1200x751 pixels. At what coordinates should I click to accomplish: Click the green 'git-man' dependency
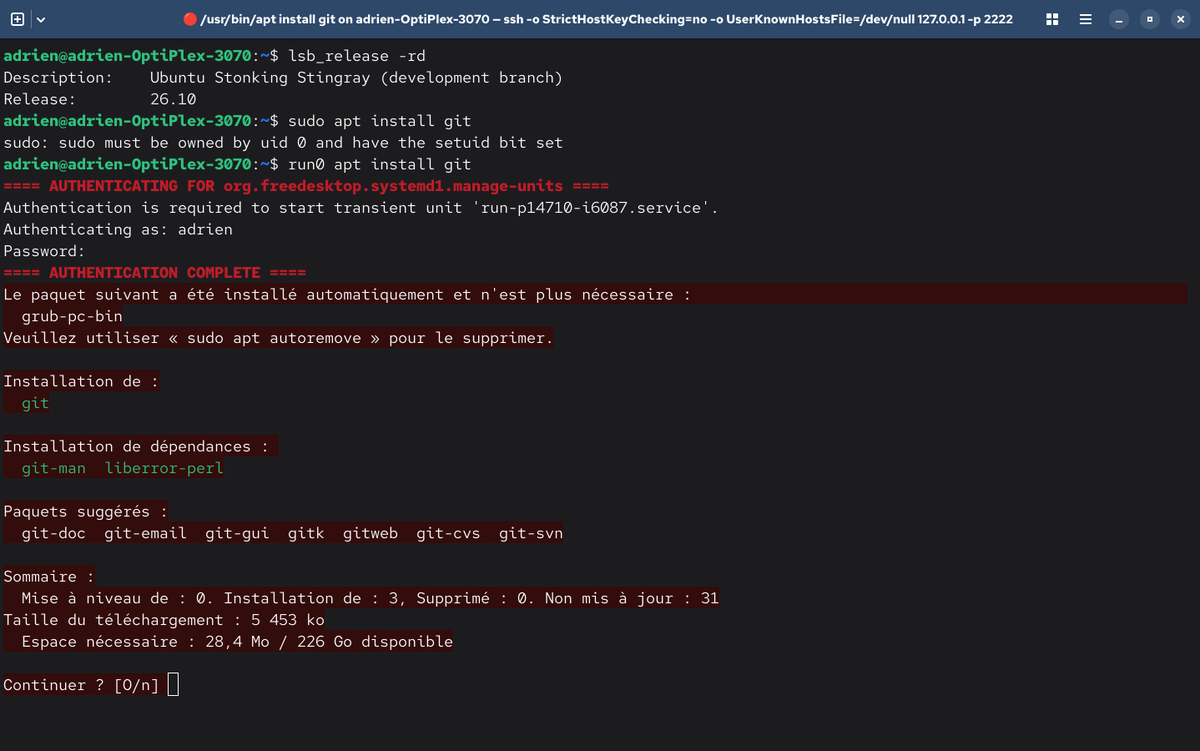pos(54,468)
